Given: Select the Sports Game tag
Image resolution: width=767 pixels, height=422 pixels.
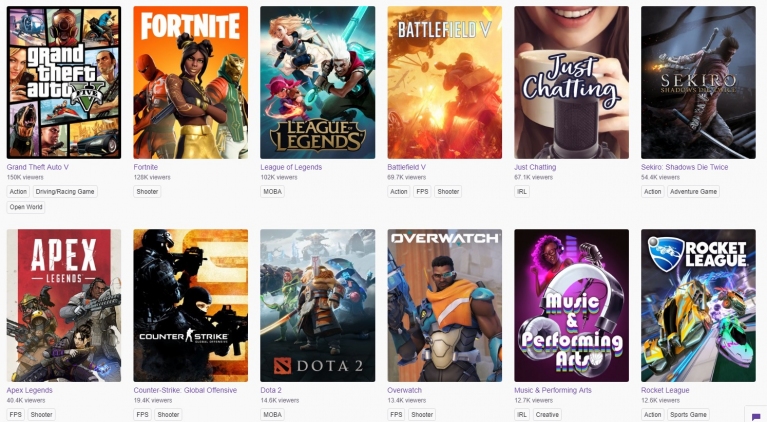Looking at the screenshot, I should coord(688,415).
